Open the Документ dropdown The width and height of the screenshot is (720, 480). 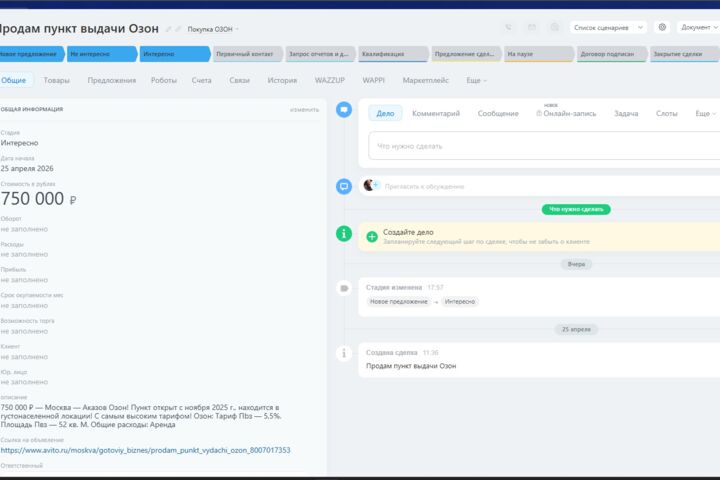(698, 28)
